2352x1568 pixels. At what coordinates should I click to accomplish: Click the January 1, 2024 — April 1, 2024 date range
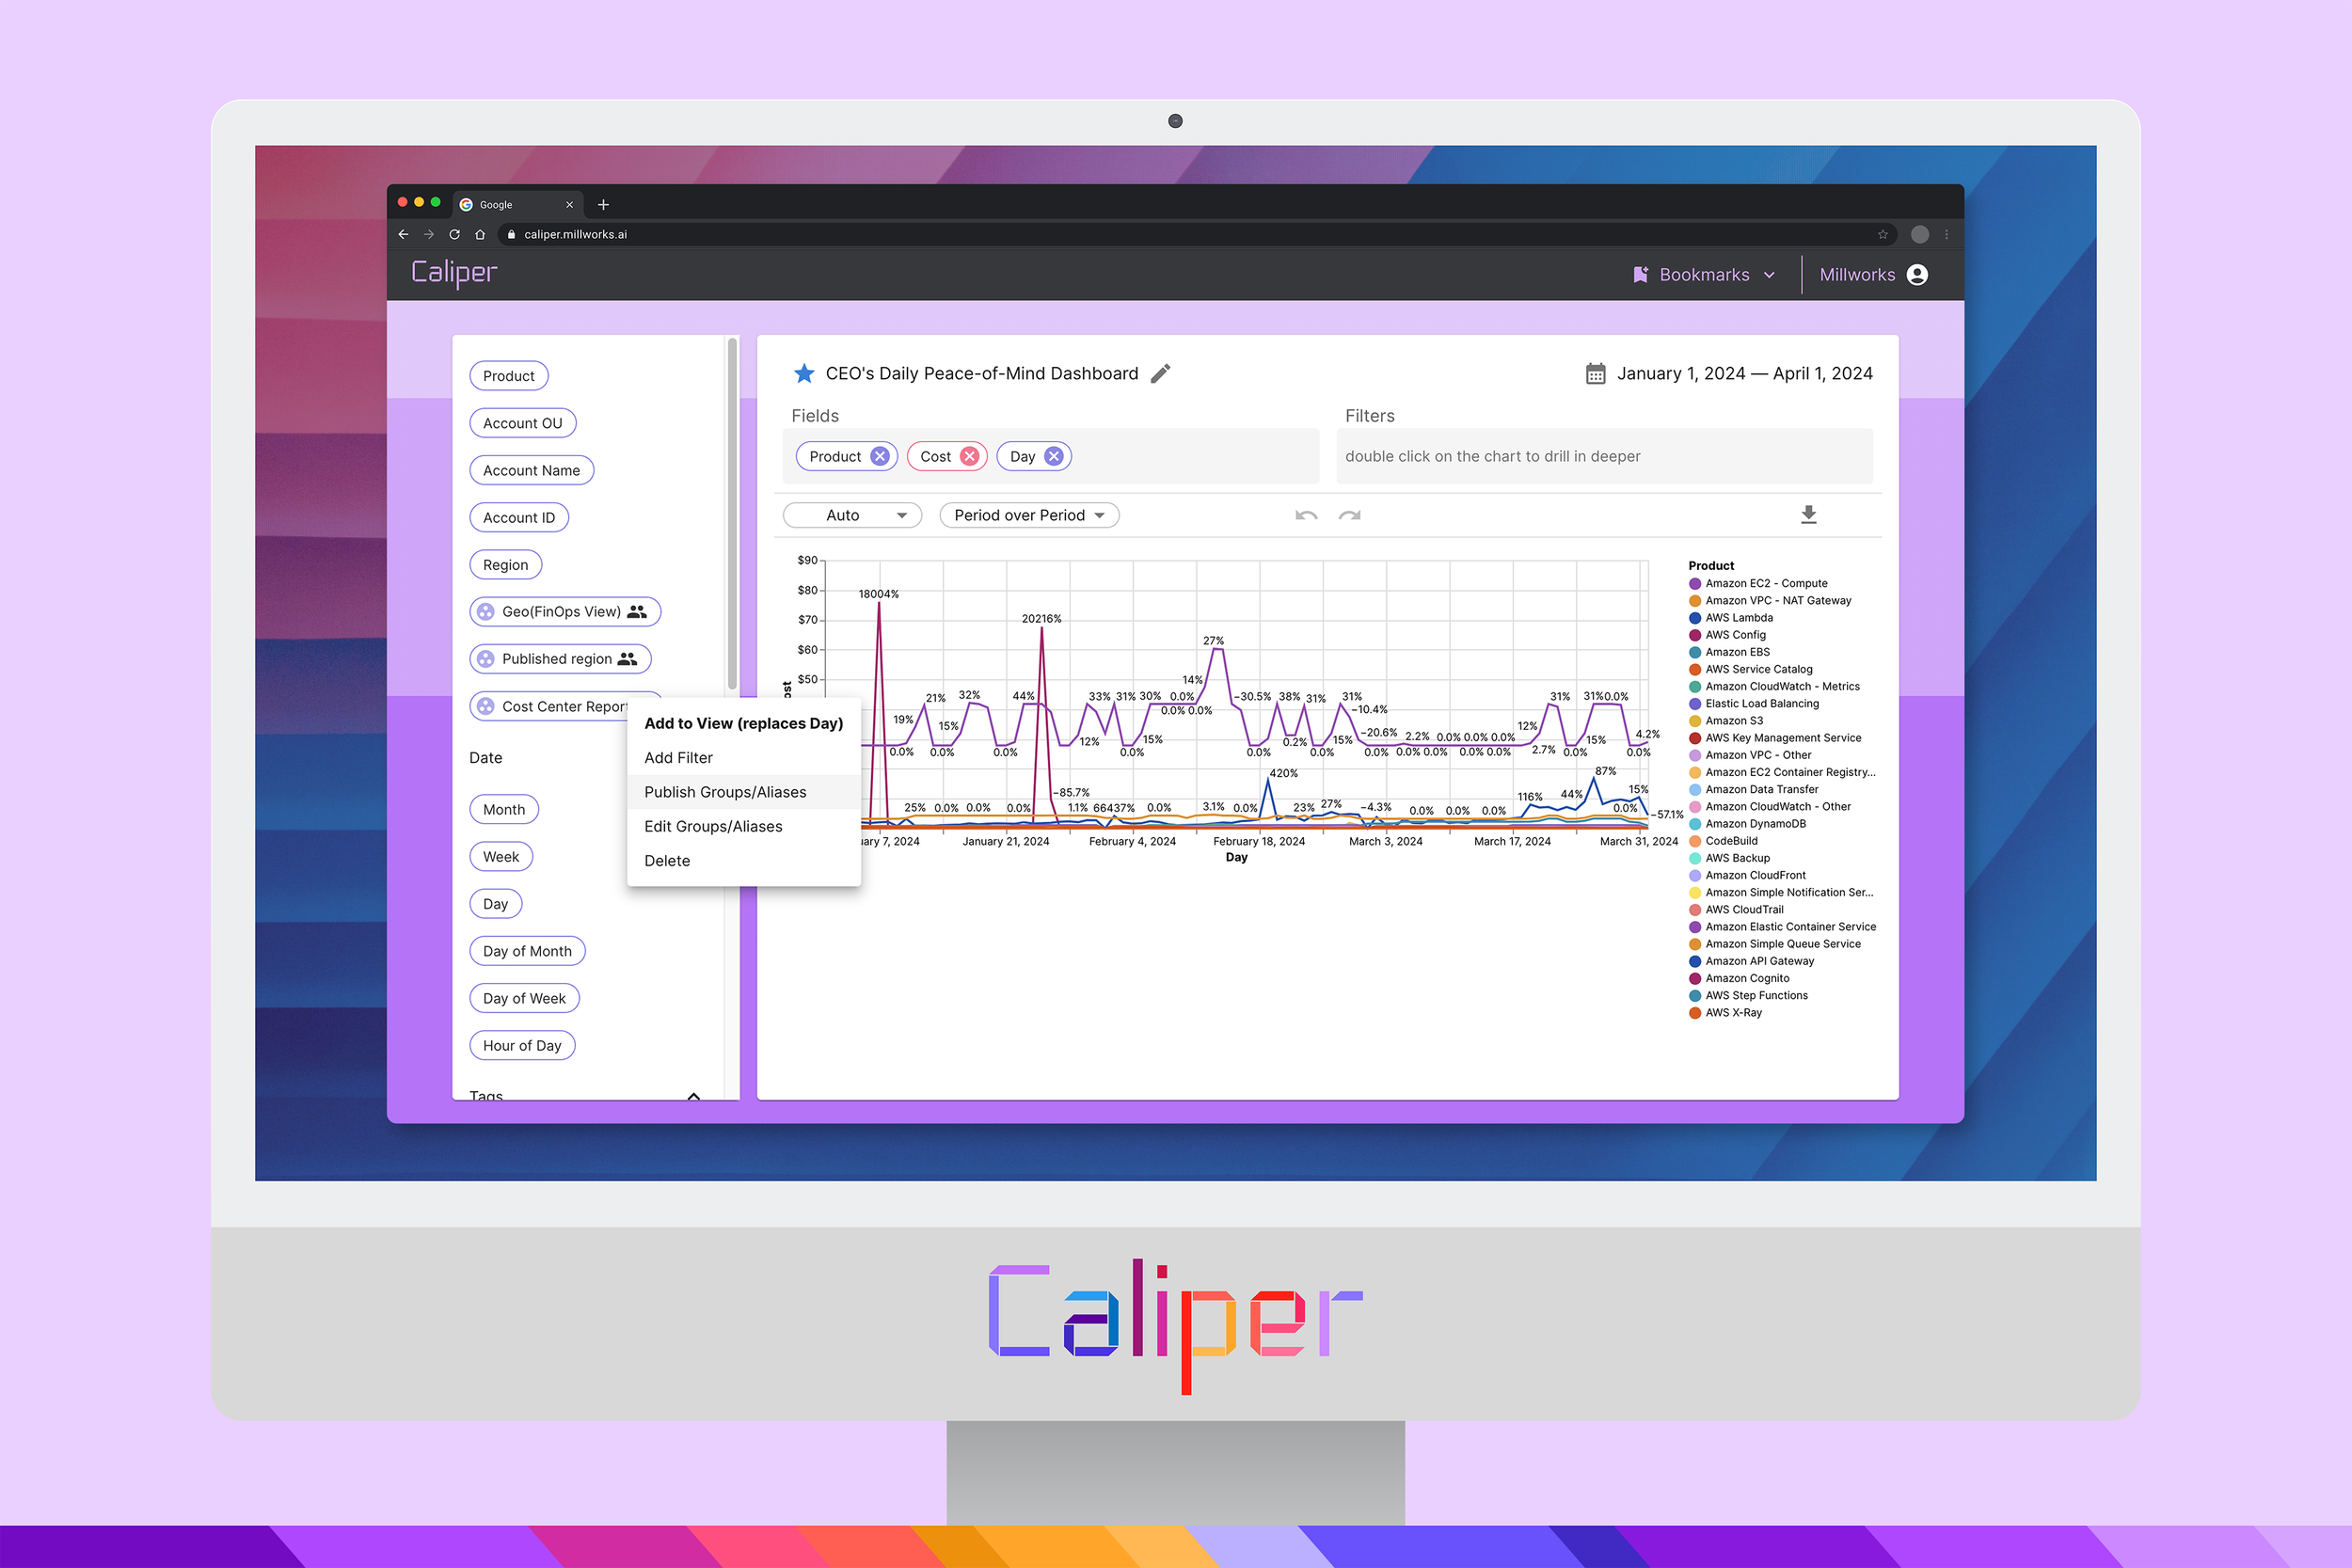pyautogui.click(x=1744, y=374)
